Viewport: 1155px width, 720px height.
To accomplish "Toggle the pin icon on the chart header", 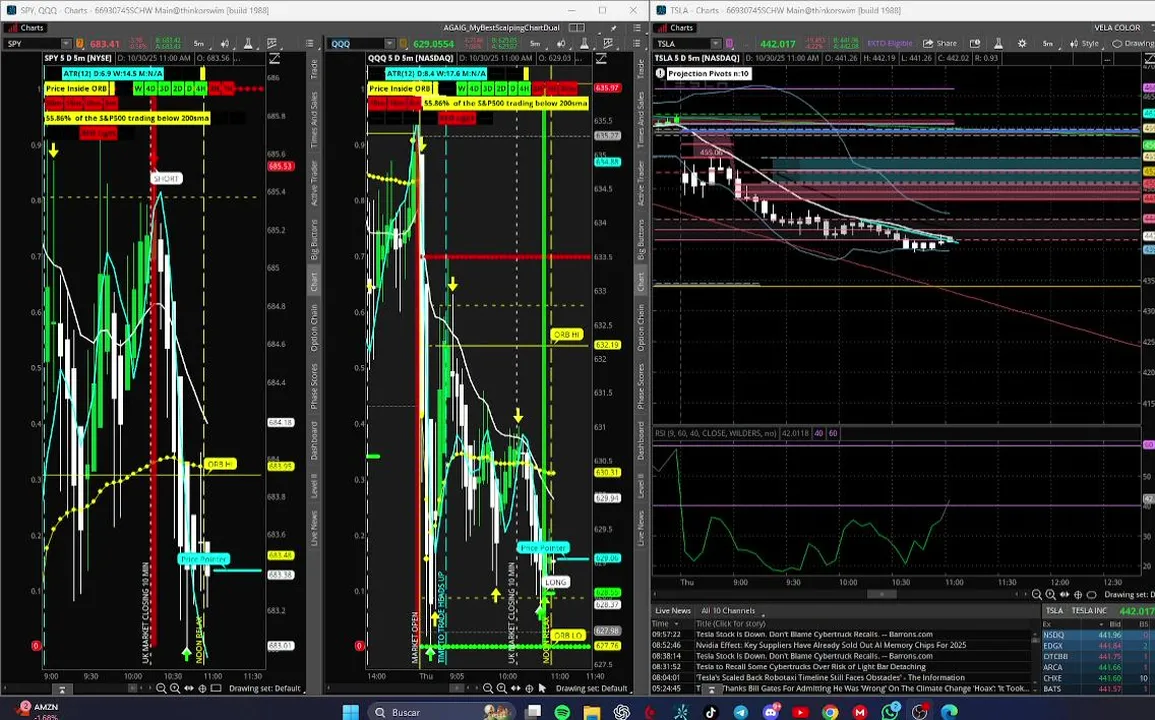I will tap(614, 27).
